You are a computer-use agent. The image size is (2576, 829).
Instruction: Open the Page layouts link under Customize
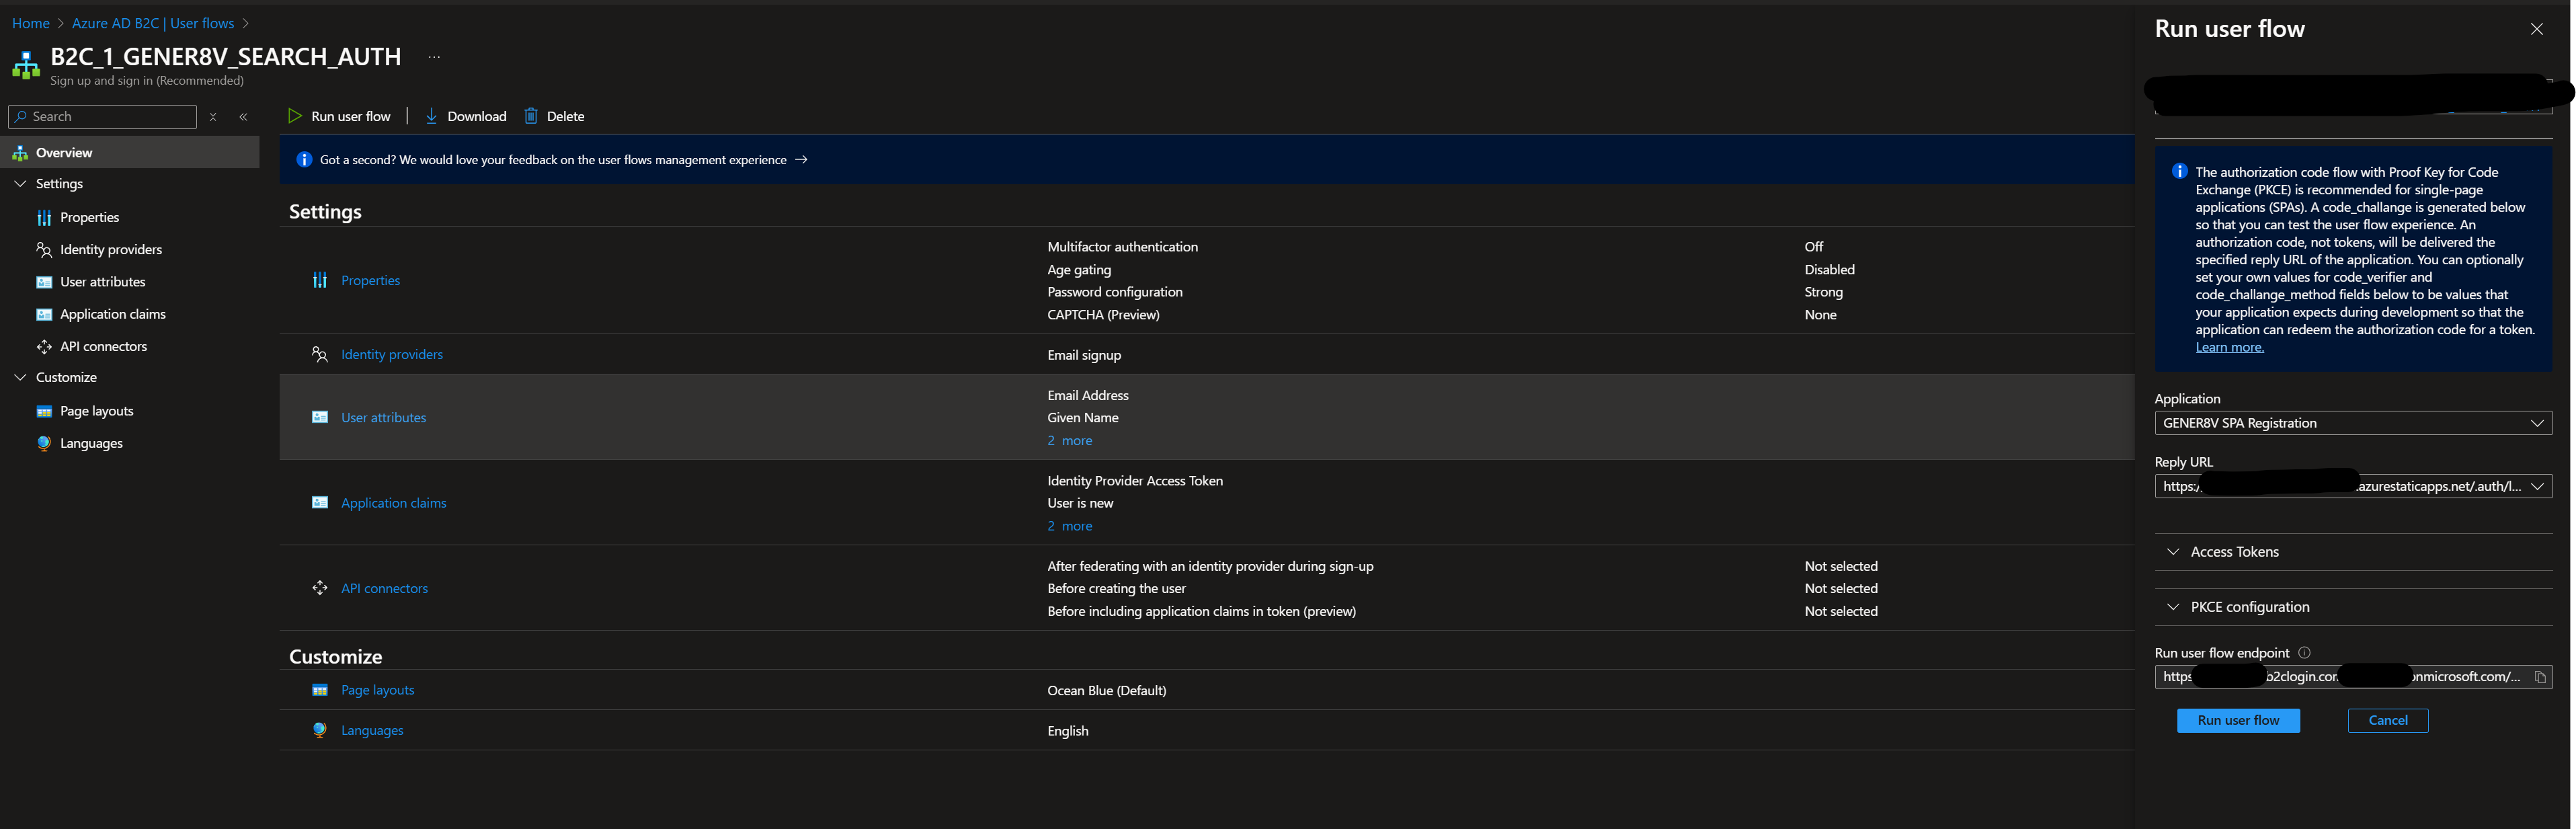[x=377, y=690]
